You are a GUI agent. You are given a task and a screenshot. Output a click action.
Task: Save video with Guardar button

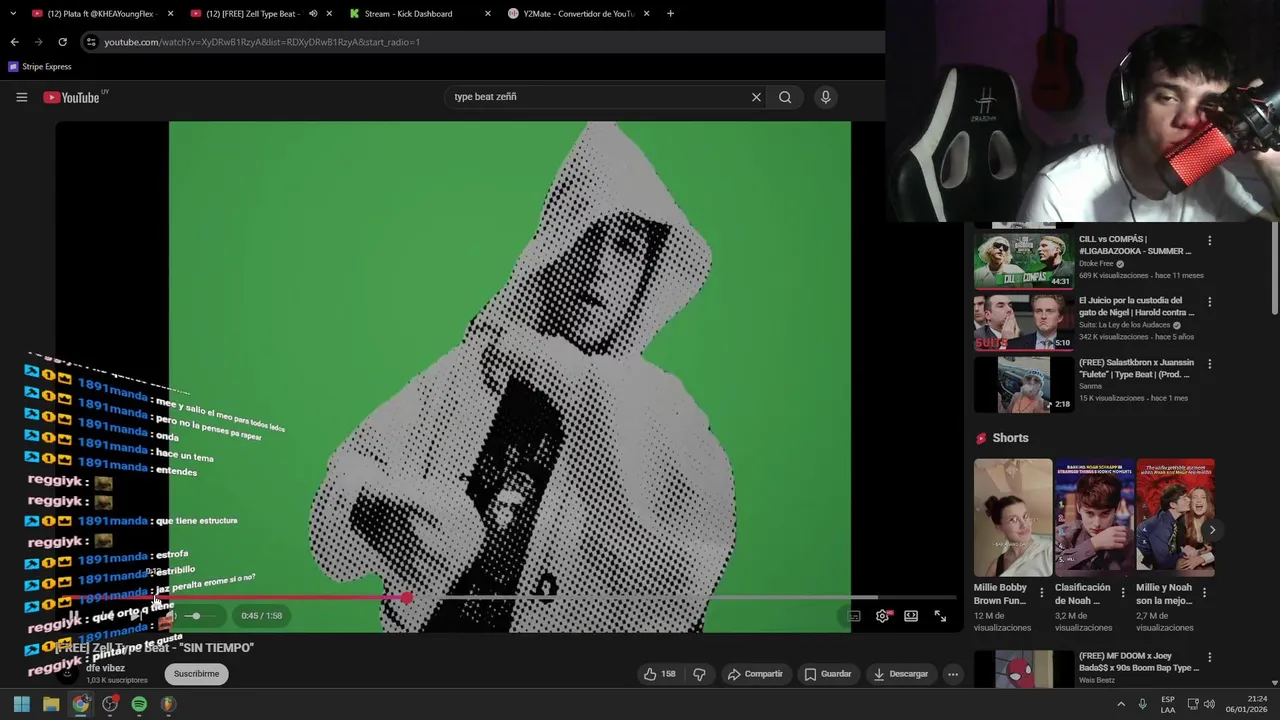(x=828, y=674)
